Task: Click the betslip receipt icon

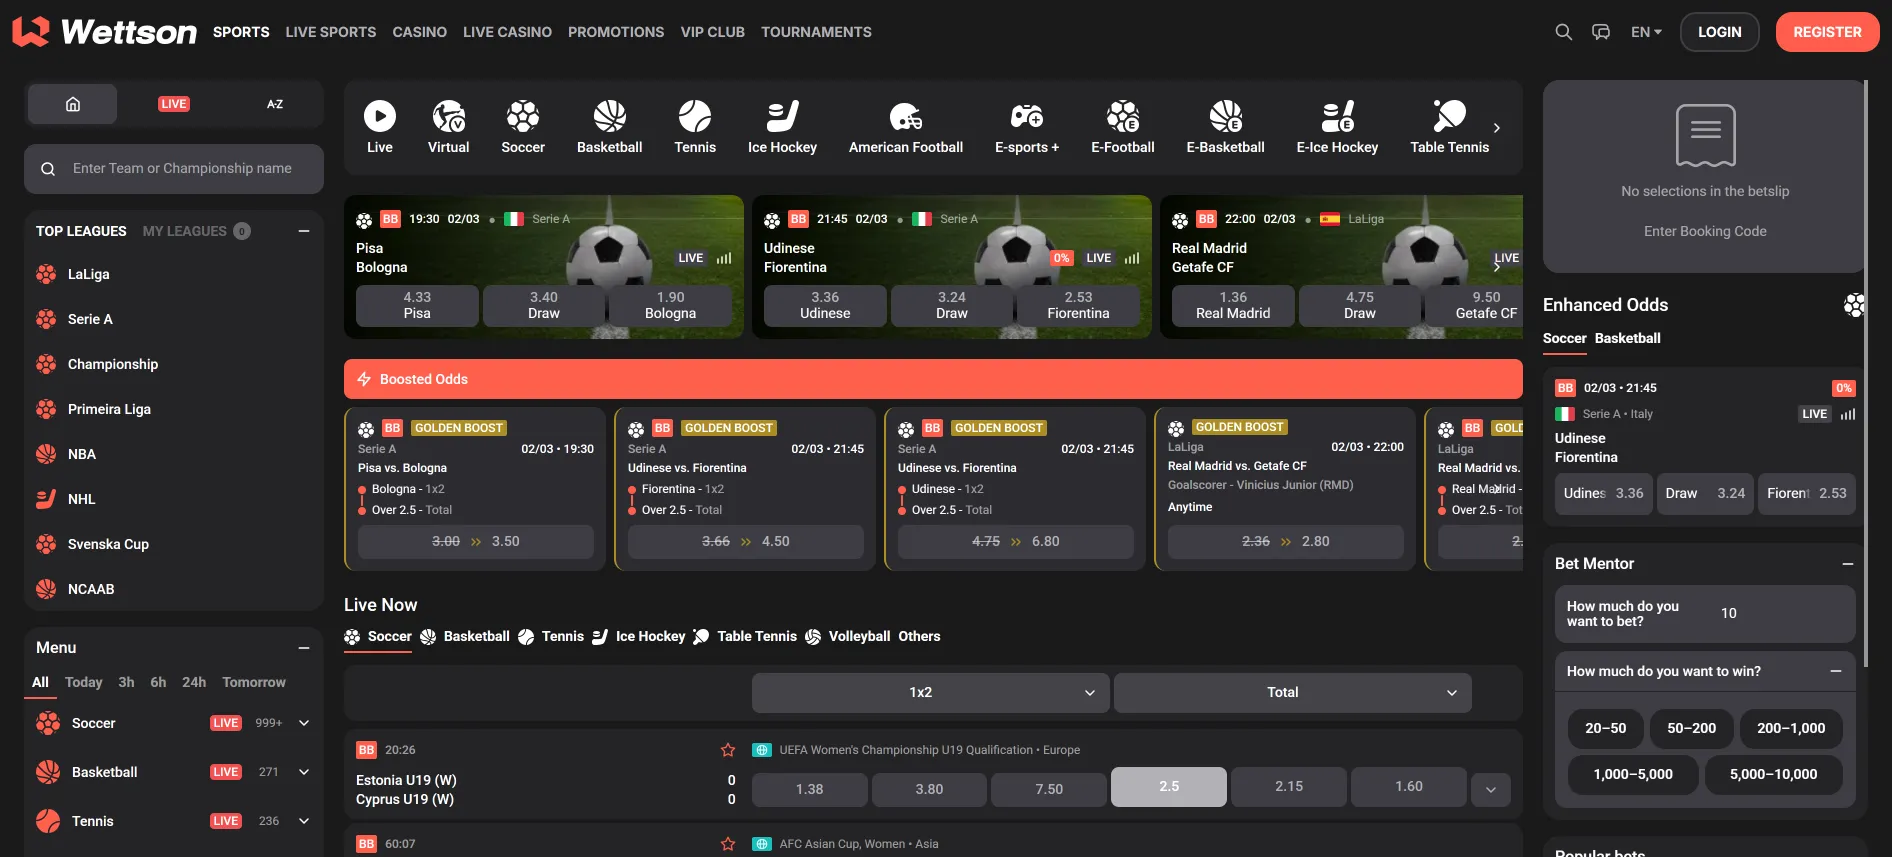Action: pos(1705,135)
